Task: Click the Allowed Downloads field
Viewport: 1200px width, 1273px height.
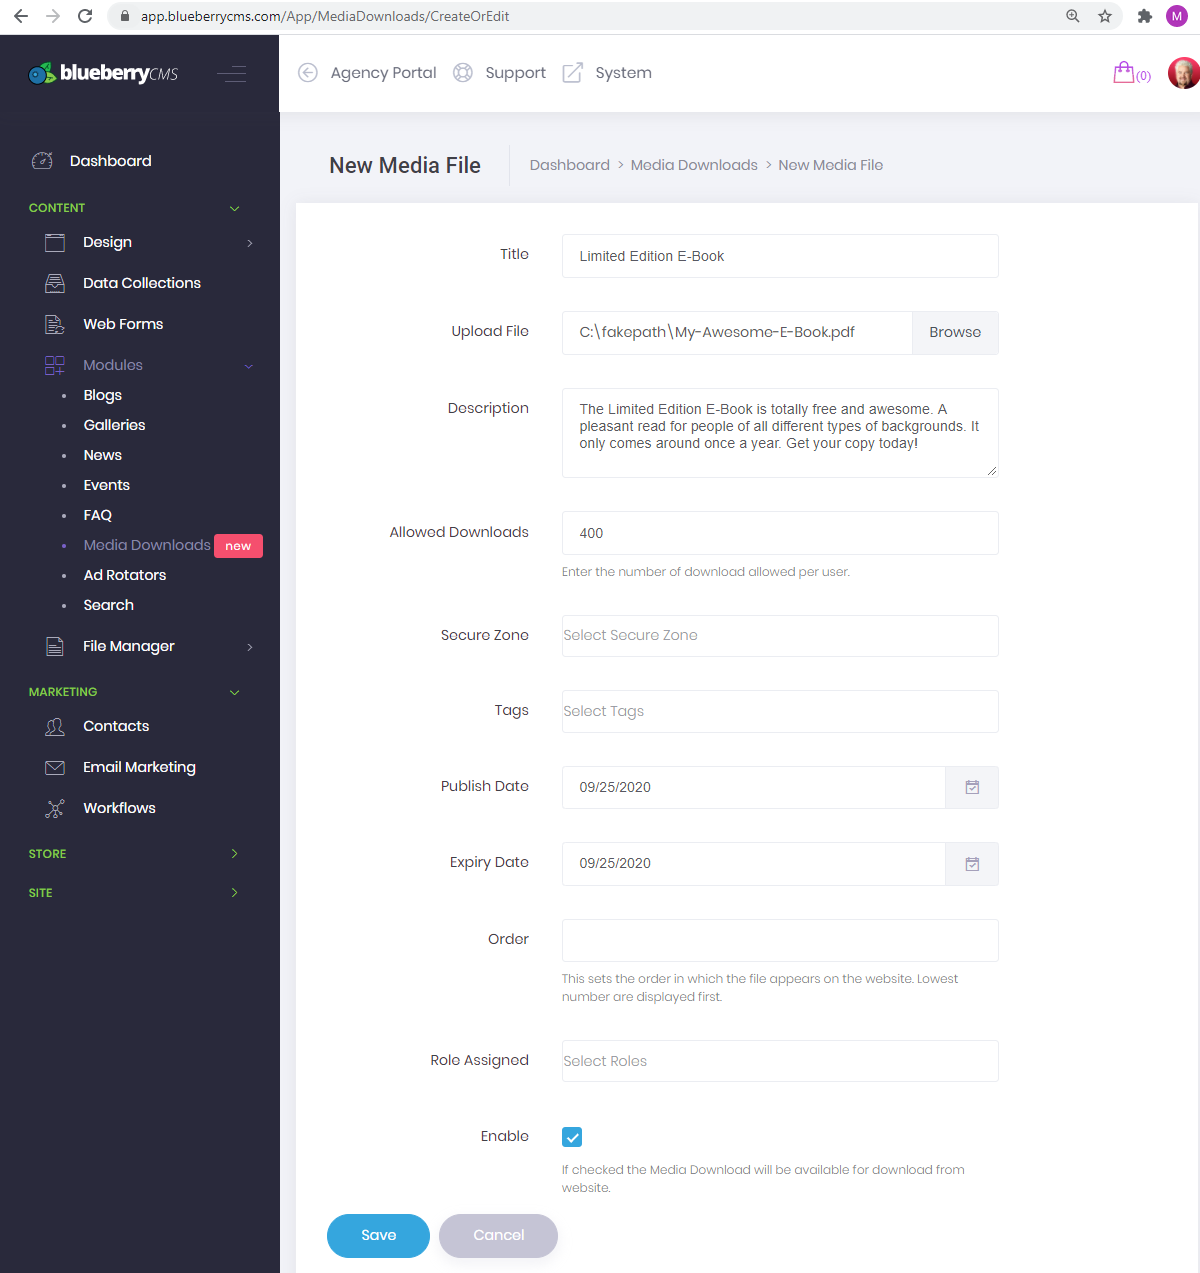Action: coord(780,533)
